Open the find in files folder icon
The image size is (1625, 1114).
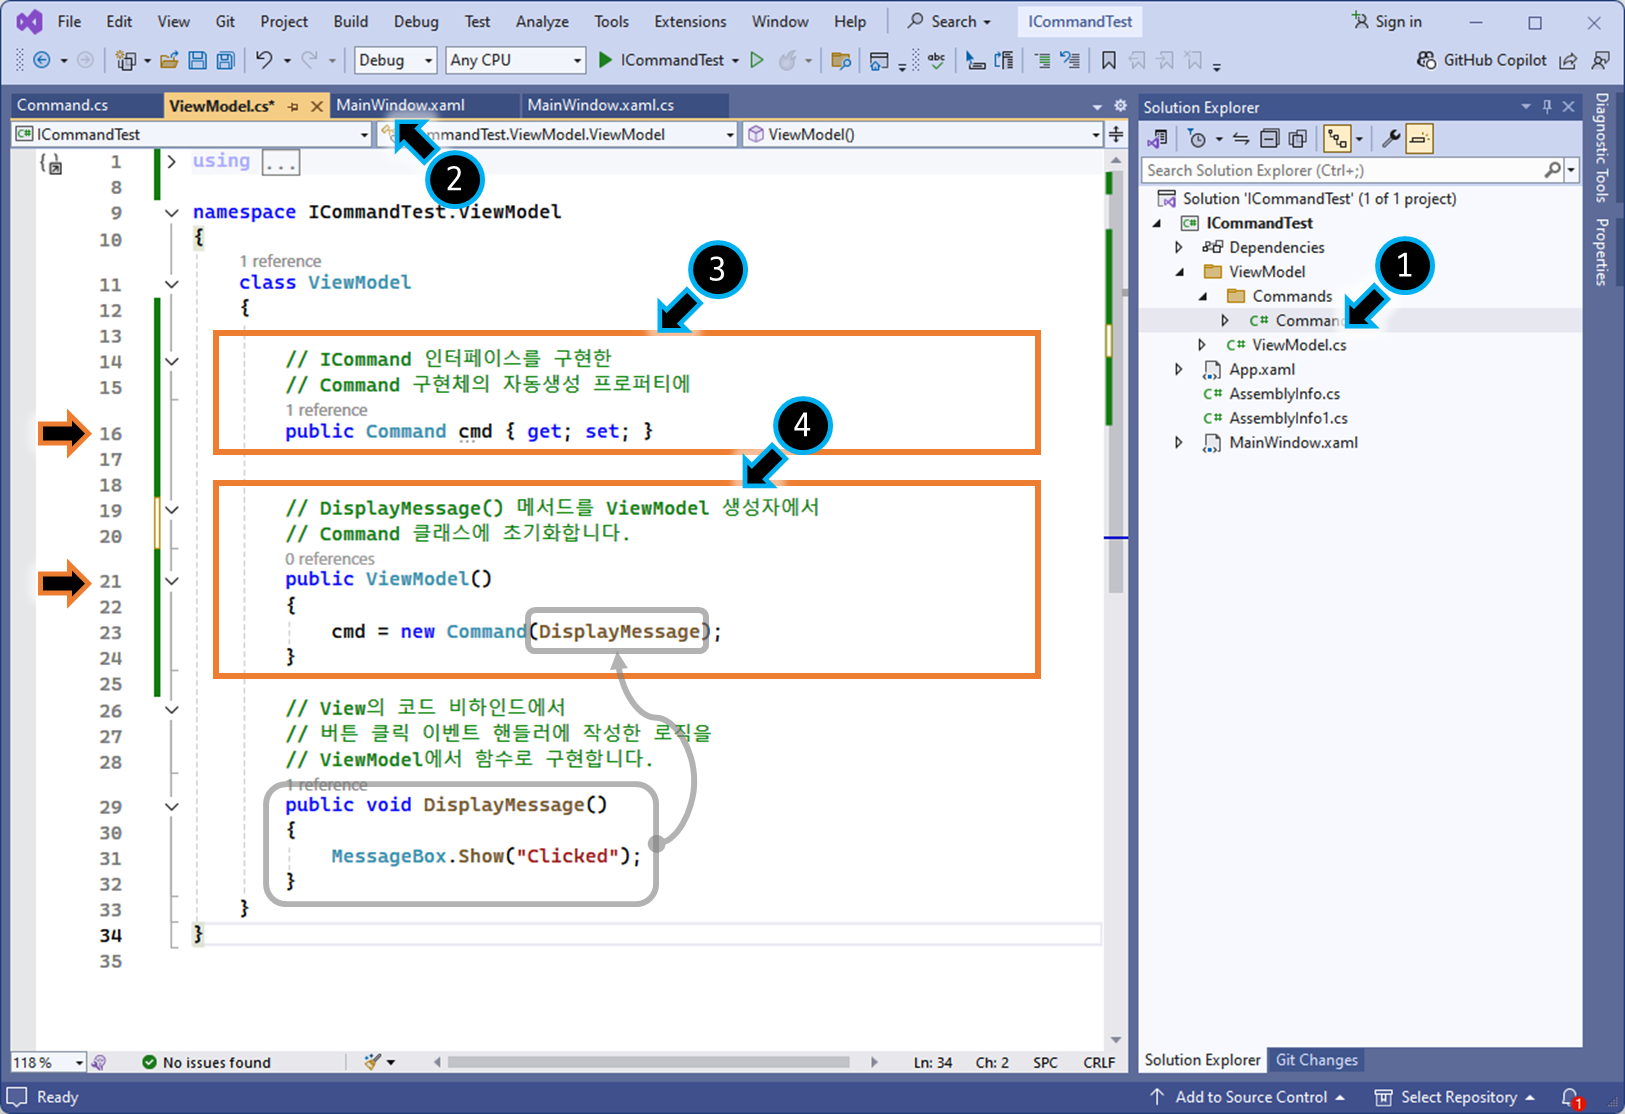point(841,60)
